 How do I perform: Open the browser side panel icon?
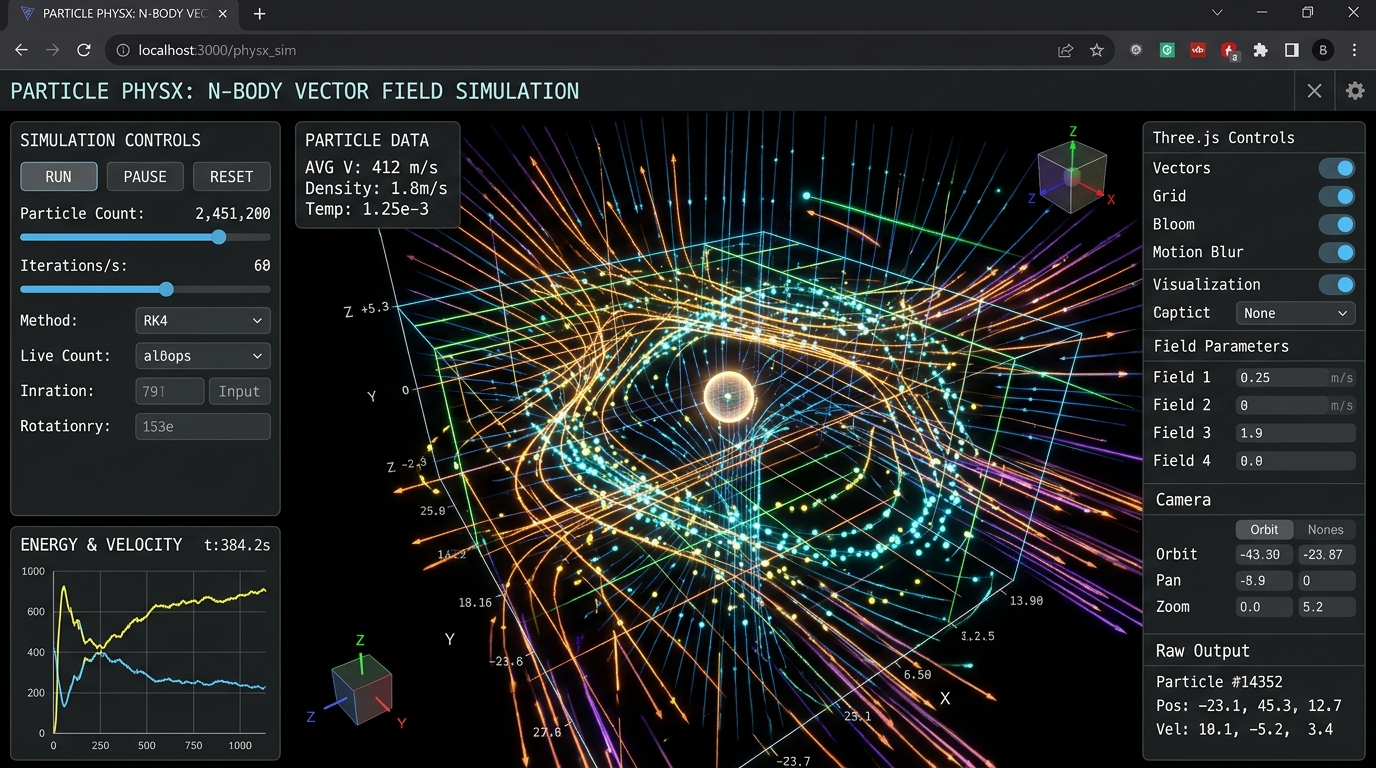pyautogui.click(x=1291, y=50)
